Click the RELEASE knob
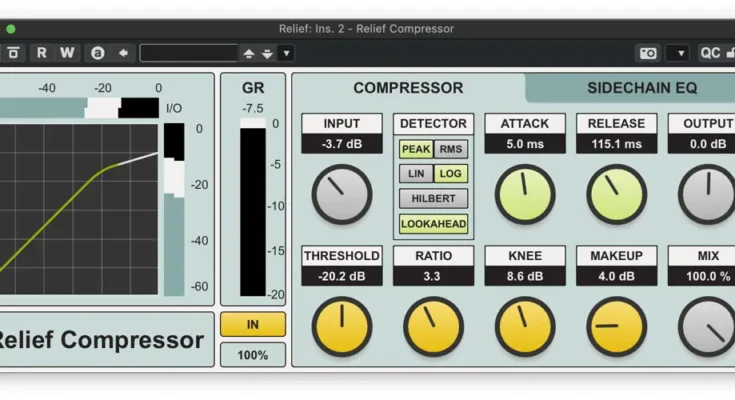This screenshot has height=400, width=735. tap(616, 194)
